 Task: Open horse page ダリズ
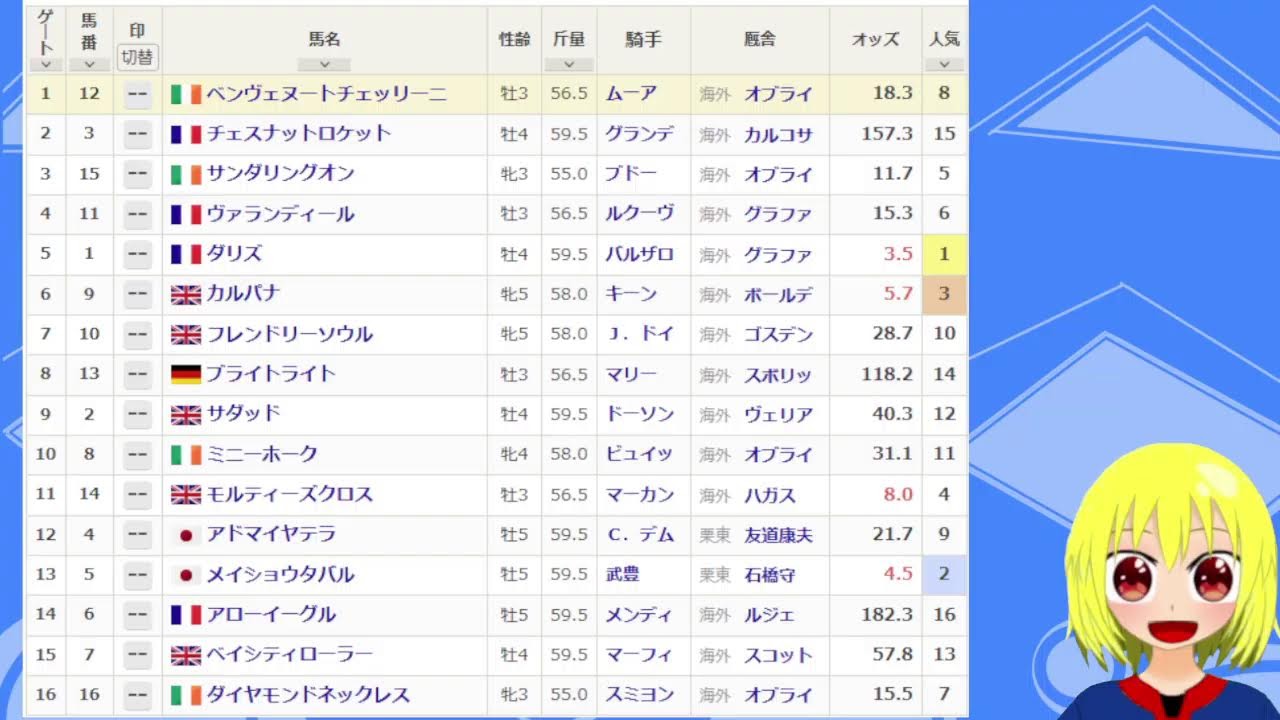[x=234, y=254]
